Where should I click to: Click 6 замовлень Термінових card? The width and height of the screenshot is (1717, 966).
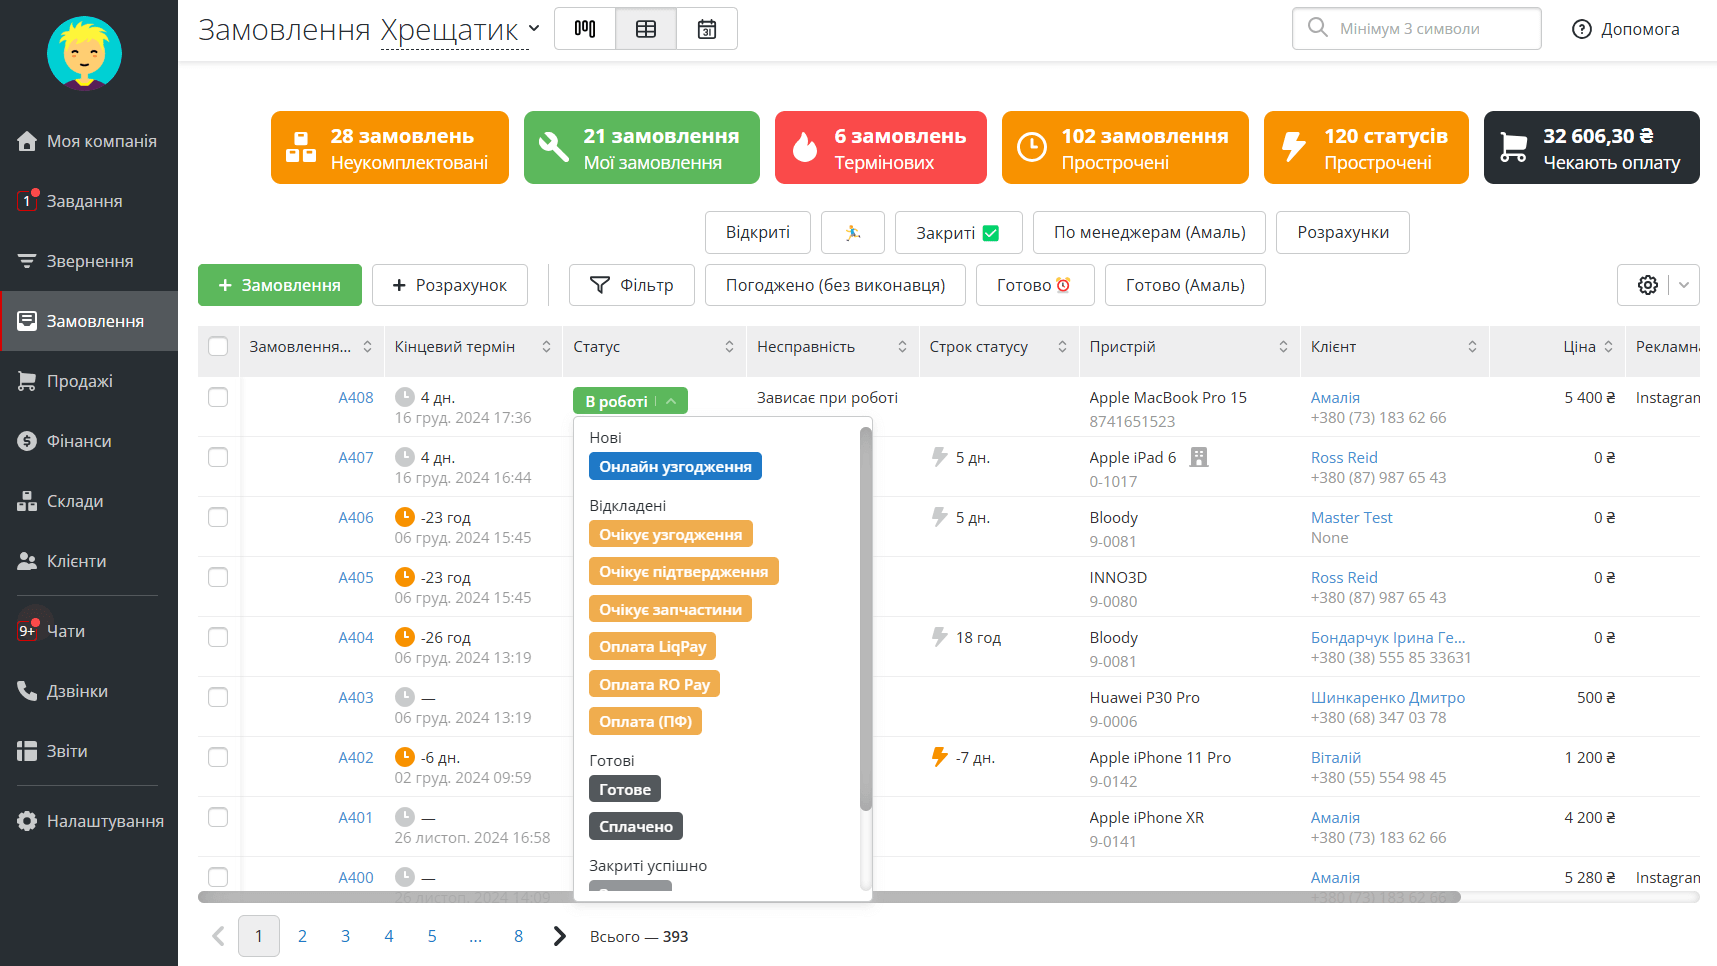coord(881,148)
